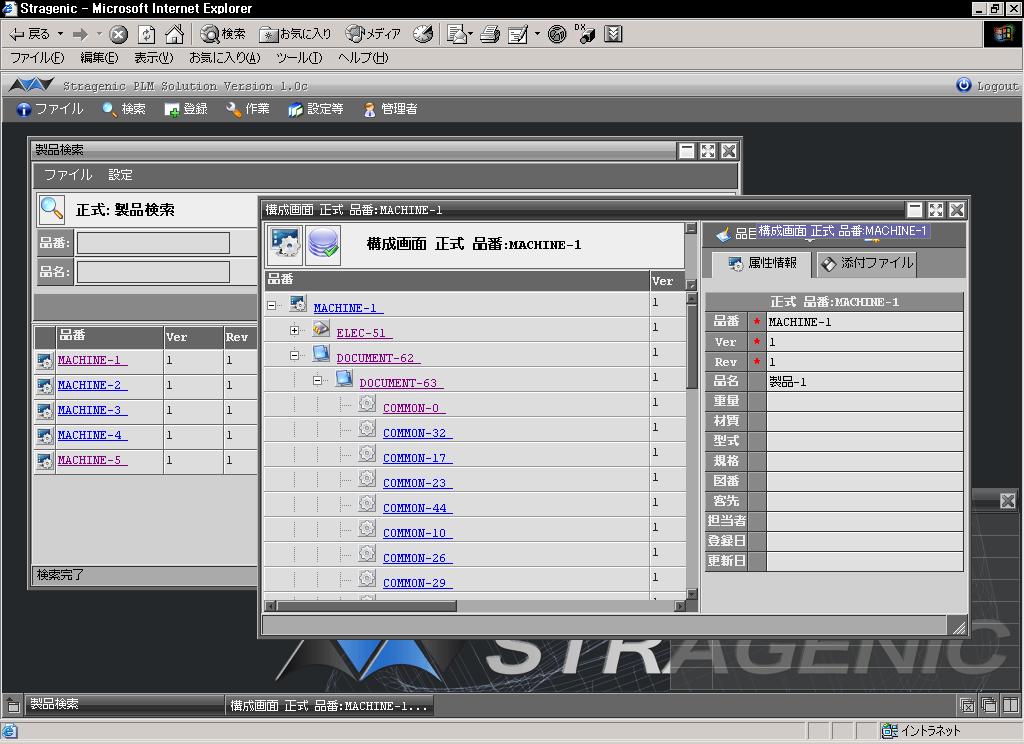Open COMMON-44 link in tree

(x=417, y=508)
